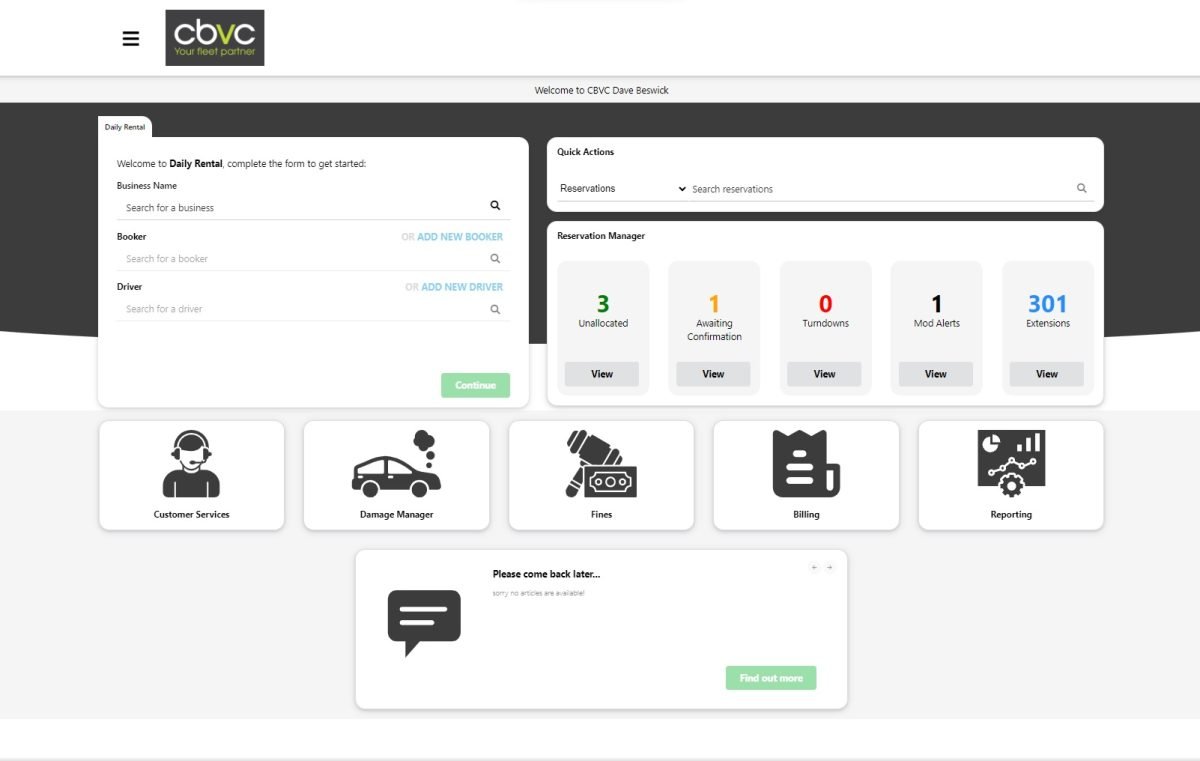Viewport: 1200px width, 761px height.
Task: Click the CBVC fleet partner logo
Action: [x=215, y=38]
